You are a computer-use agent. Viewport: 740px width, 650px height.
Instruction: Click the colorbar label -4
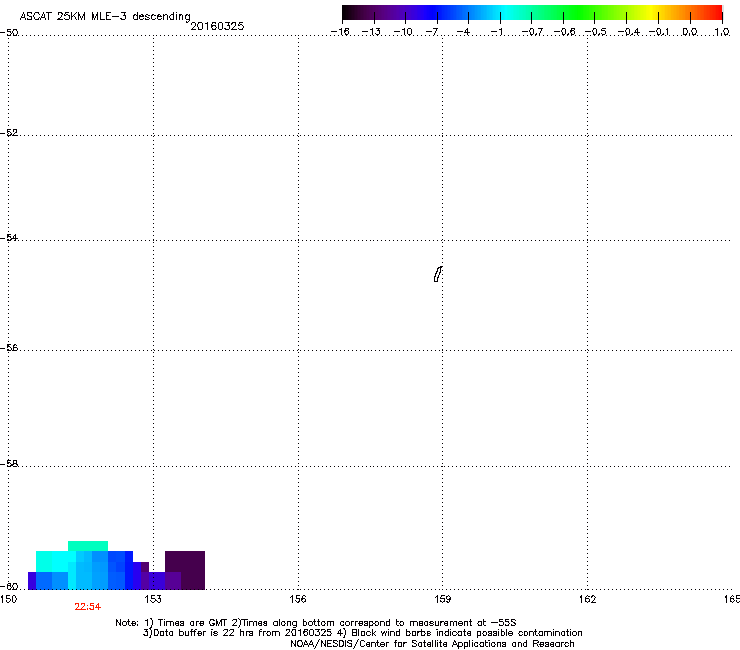pos(463,32)
